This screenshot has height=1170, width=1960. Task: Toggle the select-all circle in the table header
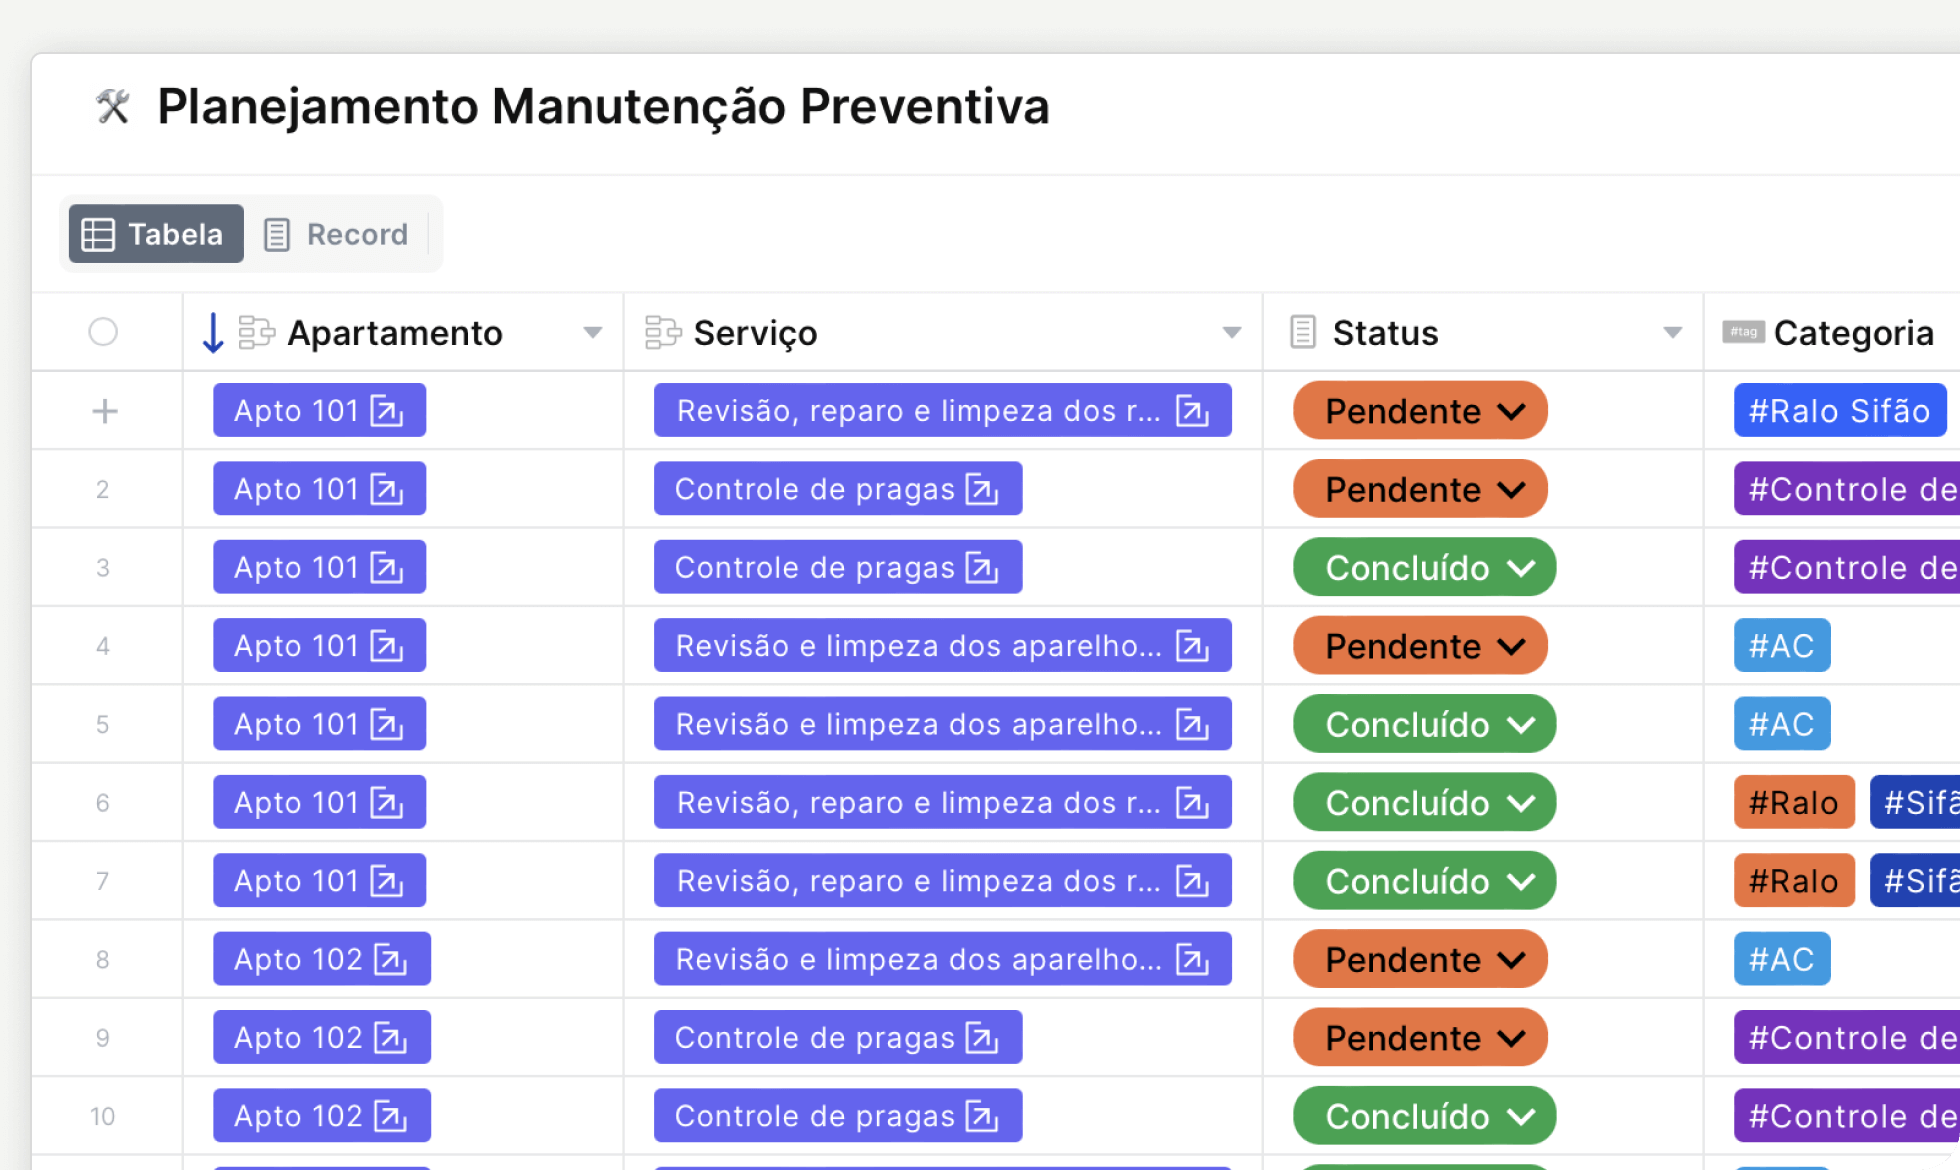point(103,332)
